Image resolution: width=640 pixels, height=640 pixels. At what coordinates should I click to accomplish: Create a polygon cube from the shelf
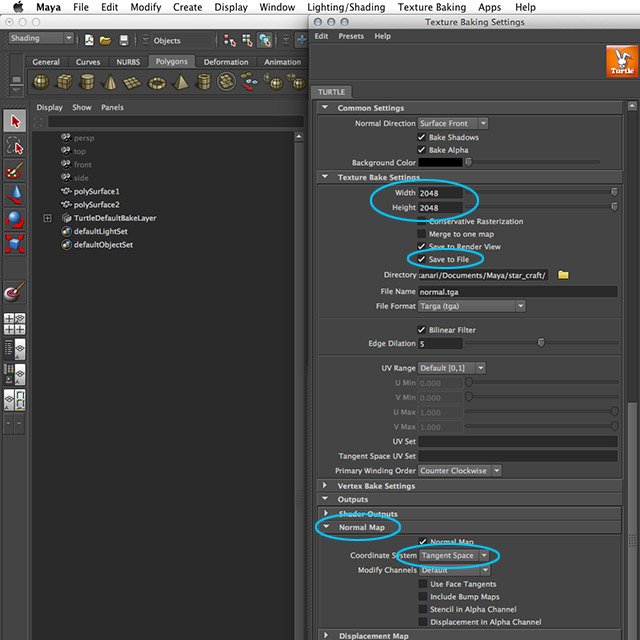point(64,82)
